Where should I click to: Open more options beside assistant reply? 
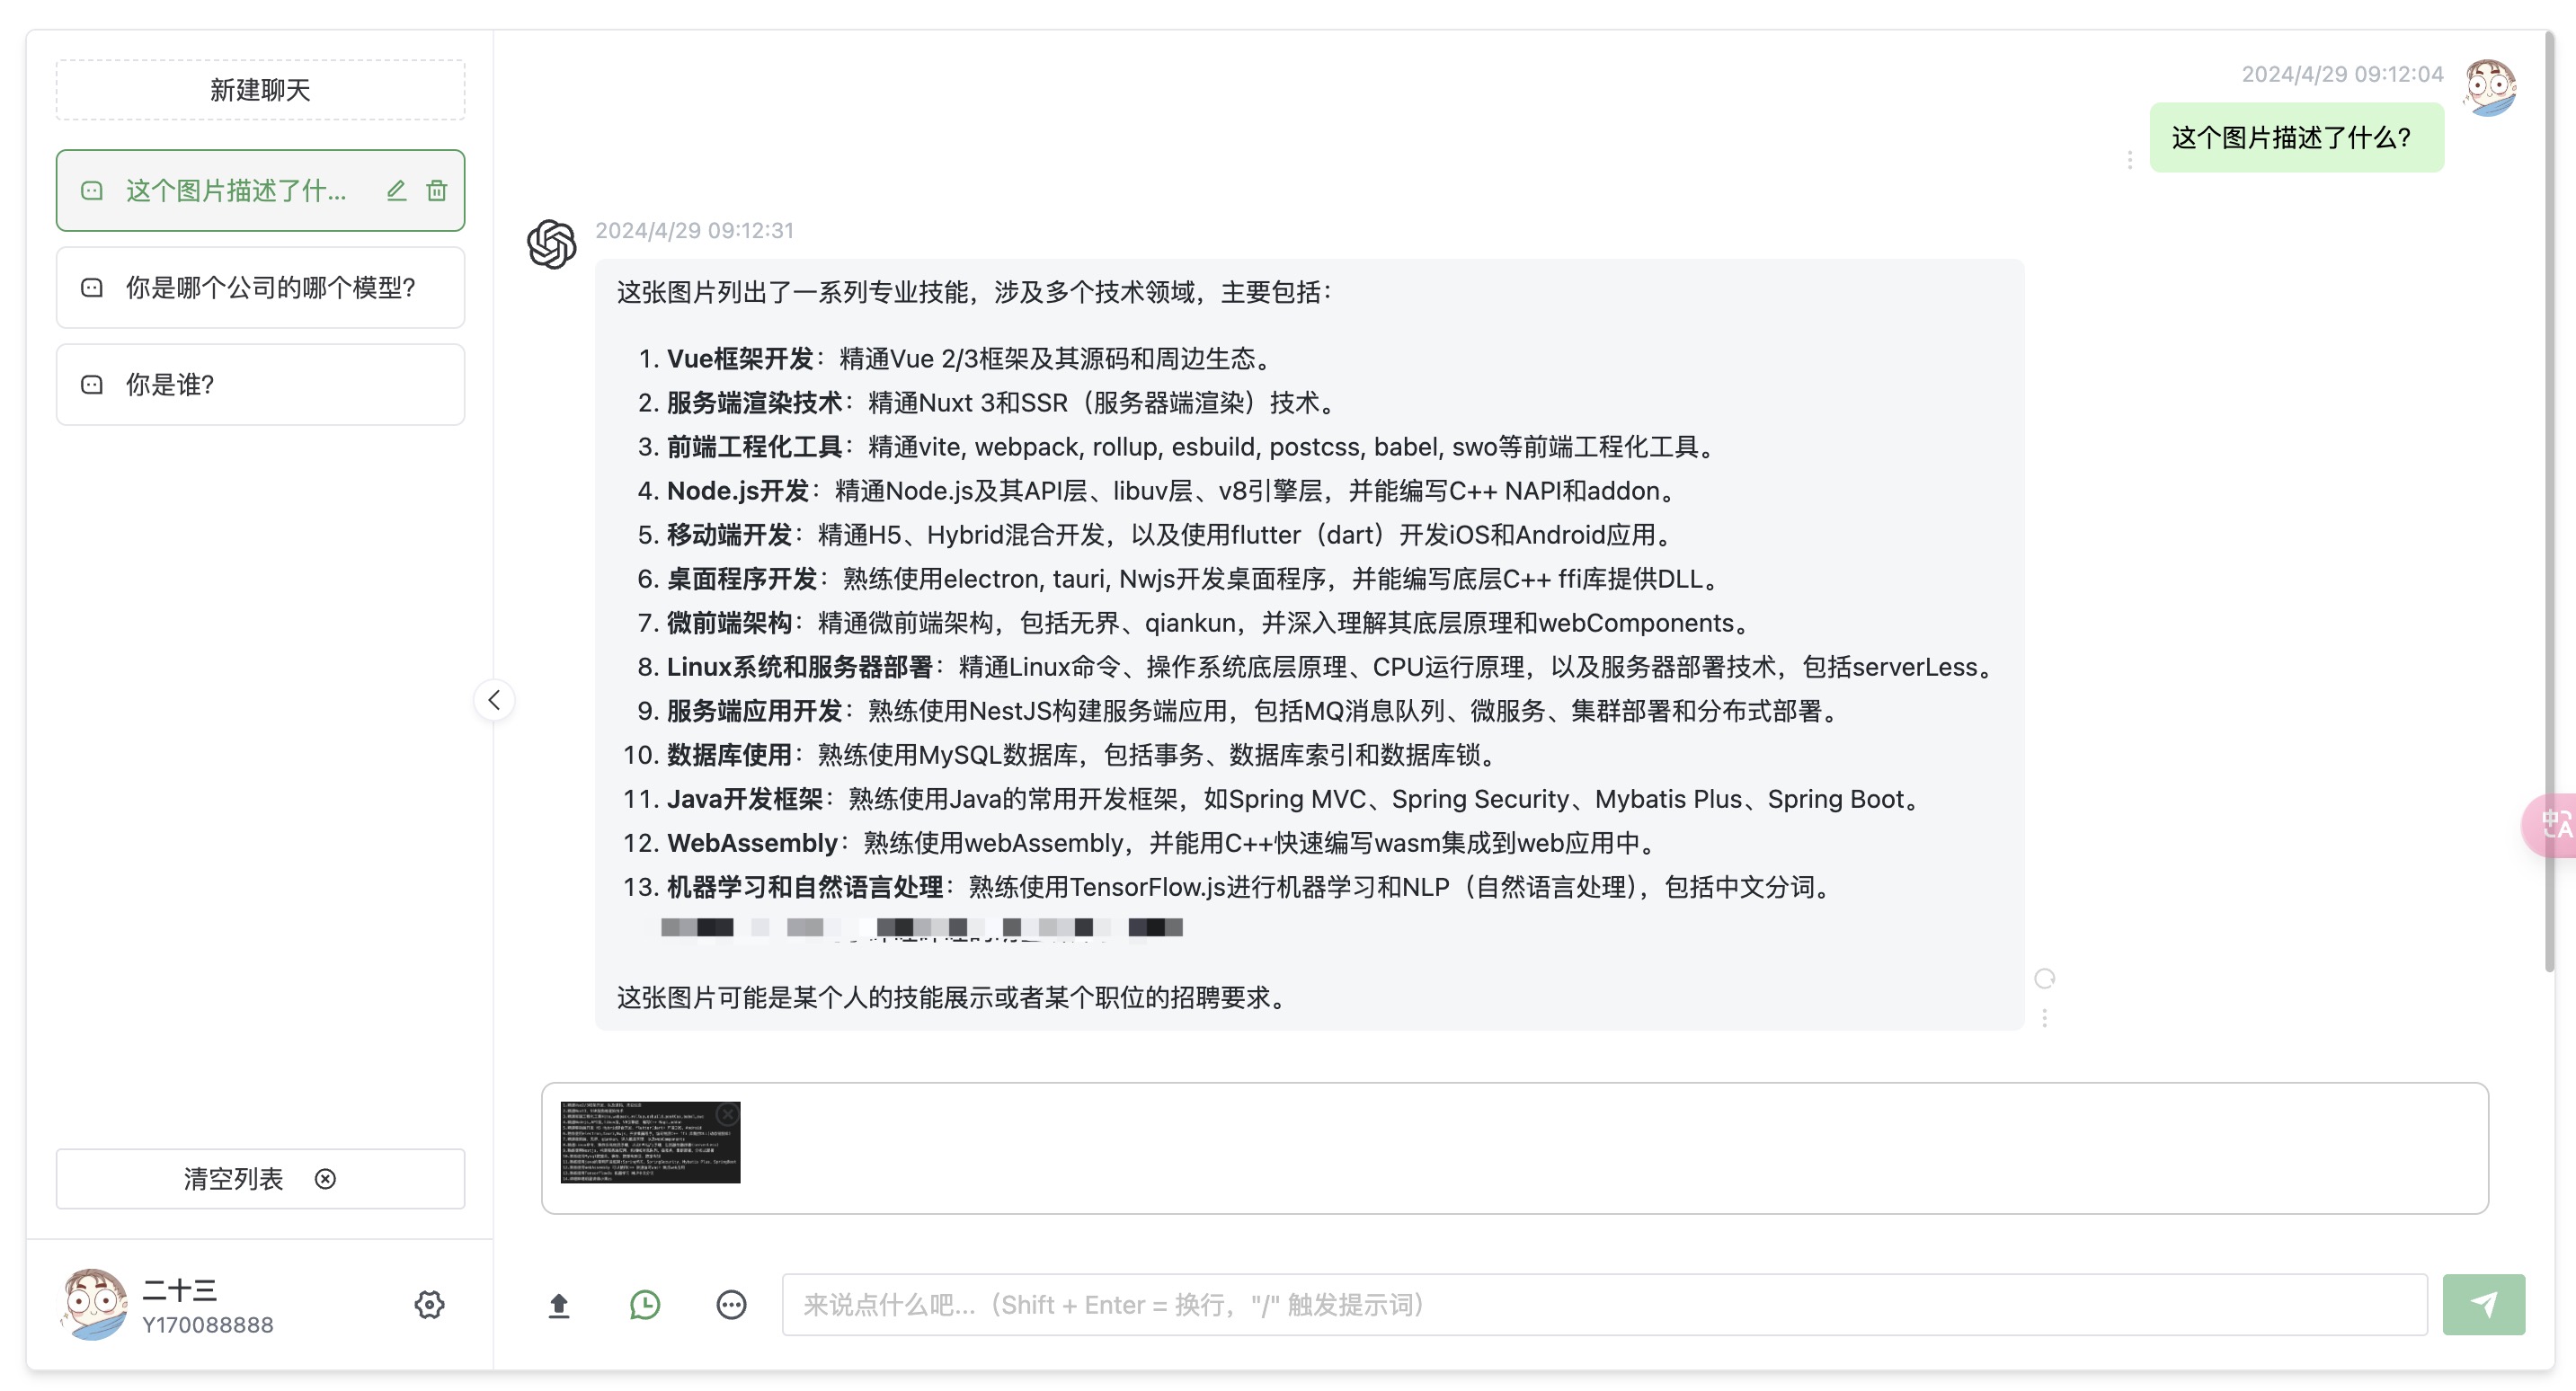pos(2045,1018)
